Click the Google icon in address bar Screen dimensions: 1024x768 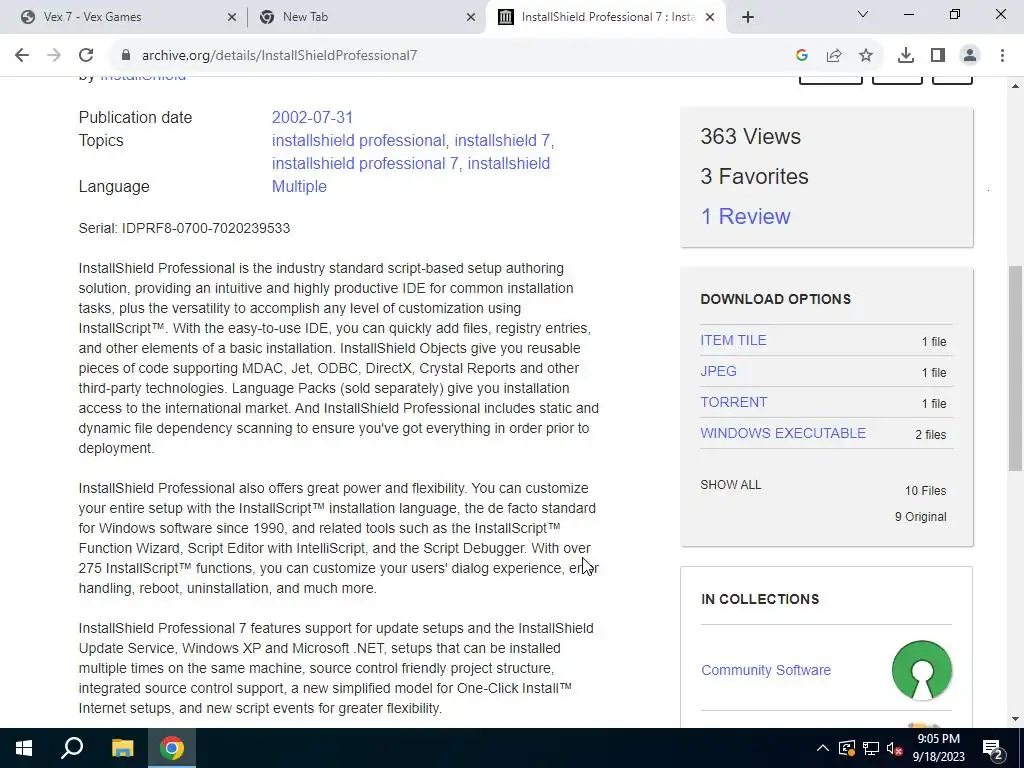(x=802, y=56)
